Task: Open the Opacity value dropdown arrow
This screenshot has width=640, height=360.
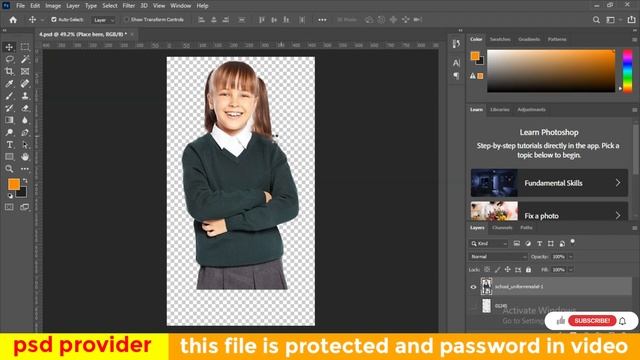Action: 571,257
